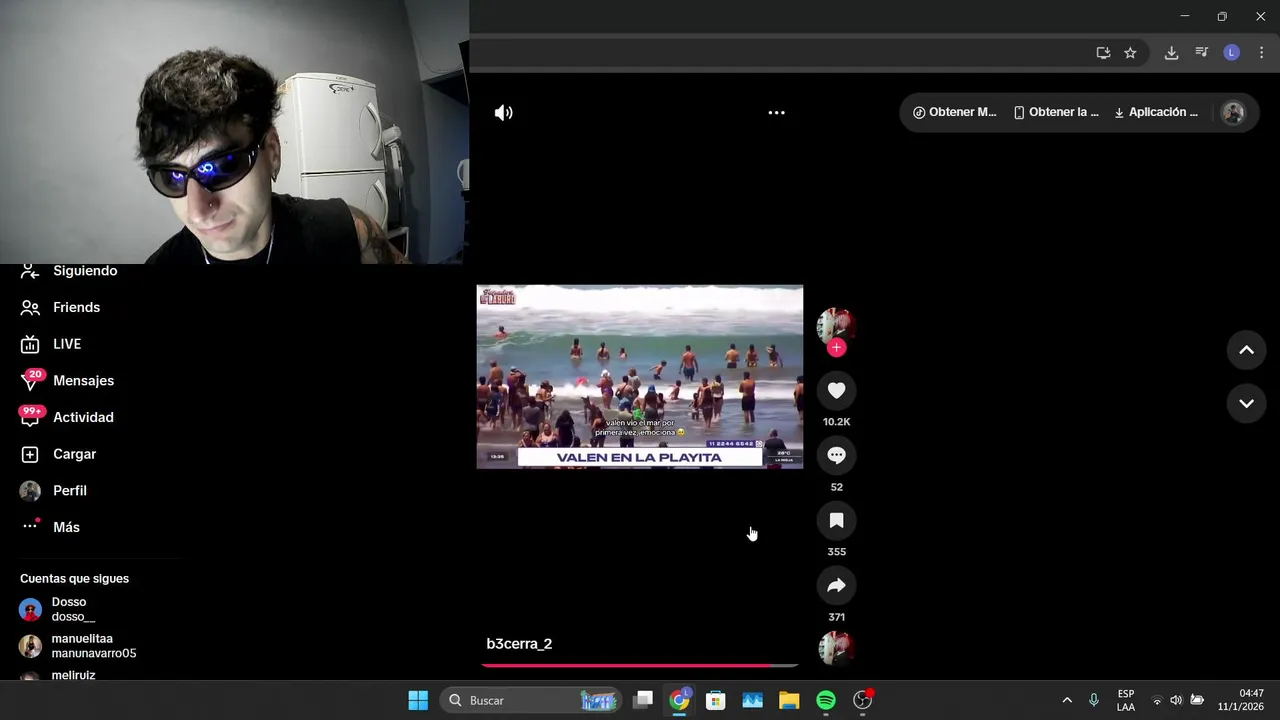The height and width of the screenshot is (720, 1280).
Task: Open the creator avatar beside the video
Action: coord(836,325)
